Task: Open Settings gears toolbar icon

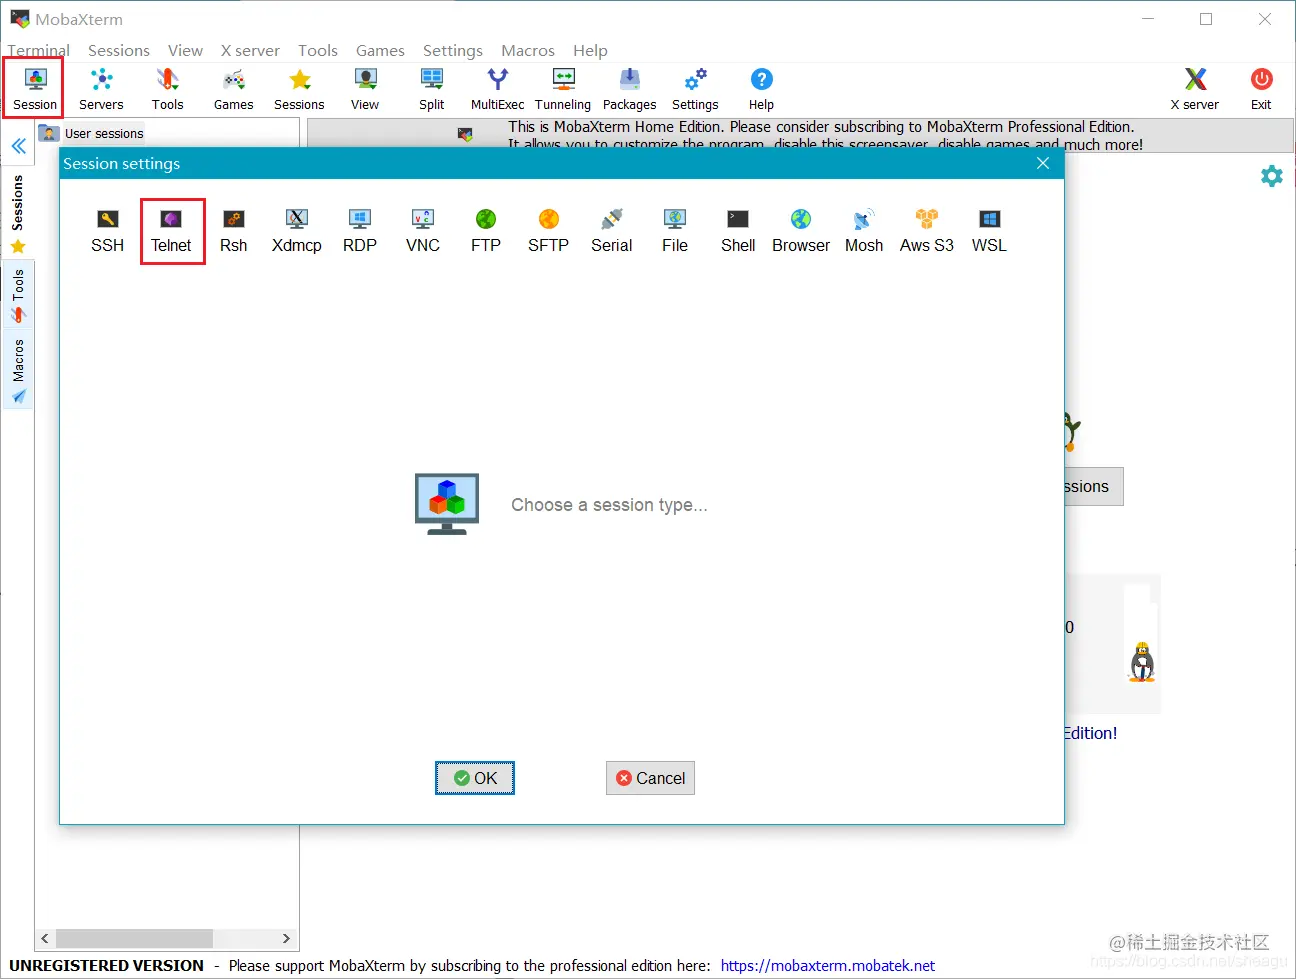Action: (695, 89)
